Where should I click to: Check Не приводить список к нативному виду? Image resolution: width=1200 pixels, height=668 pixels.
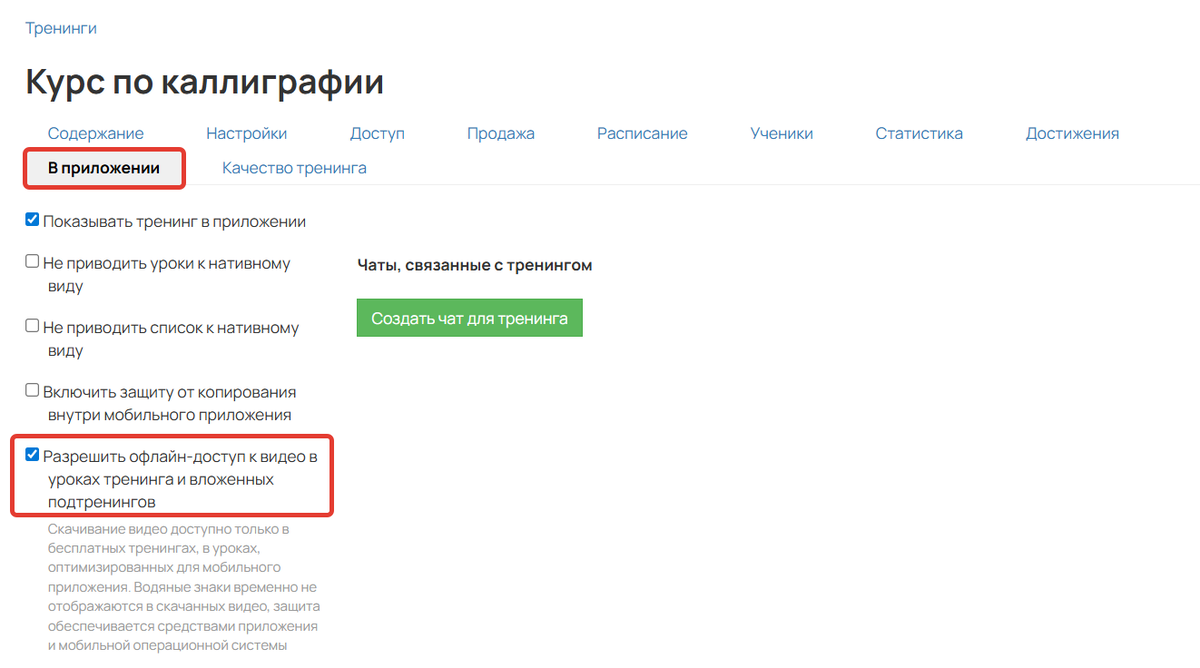32,325
